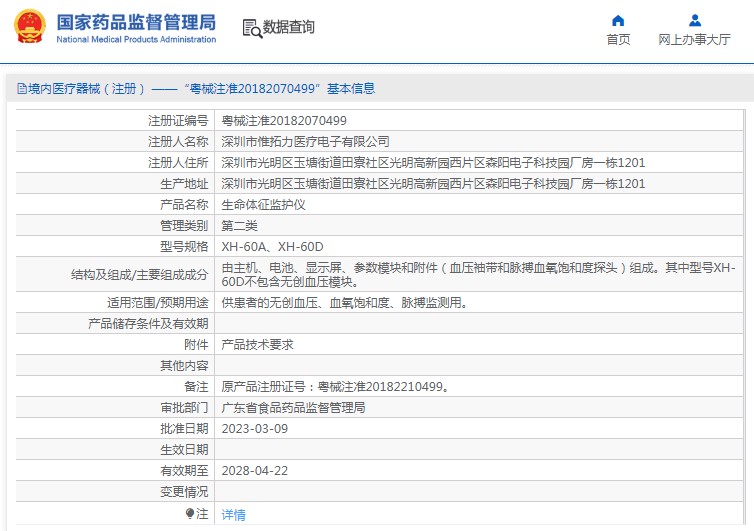Viewport: 754px width, 531px height.
Task: Select the value 粤械注准20182070499 in the table
Action: tap(284, 121)
